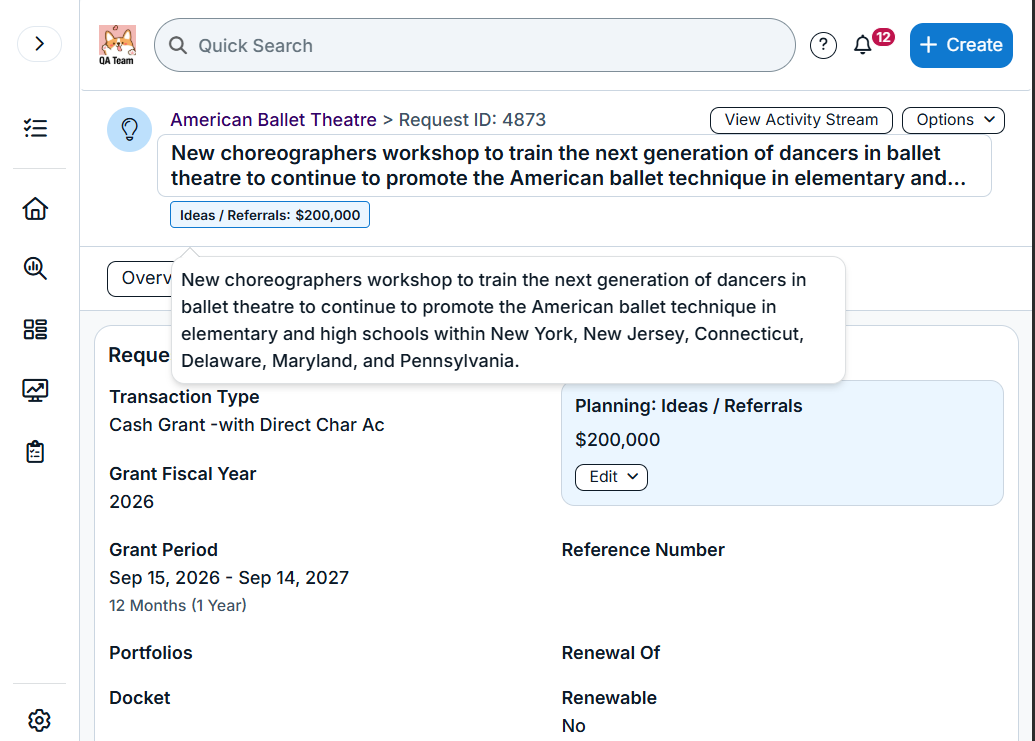1035x741 pixels.
Task: Open help with the question mark icon
Action: (x=823, y=45)
